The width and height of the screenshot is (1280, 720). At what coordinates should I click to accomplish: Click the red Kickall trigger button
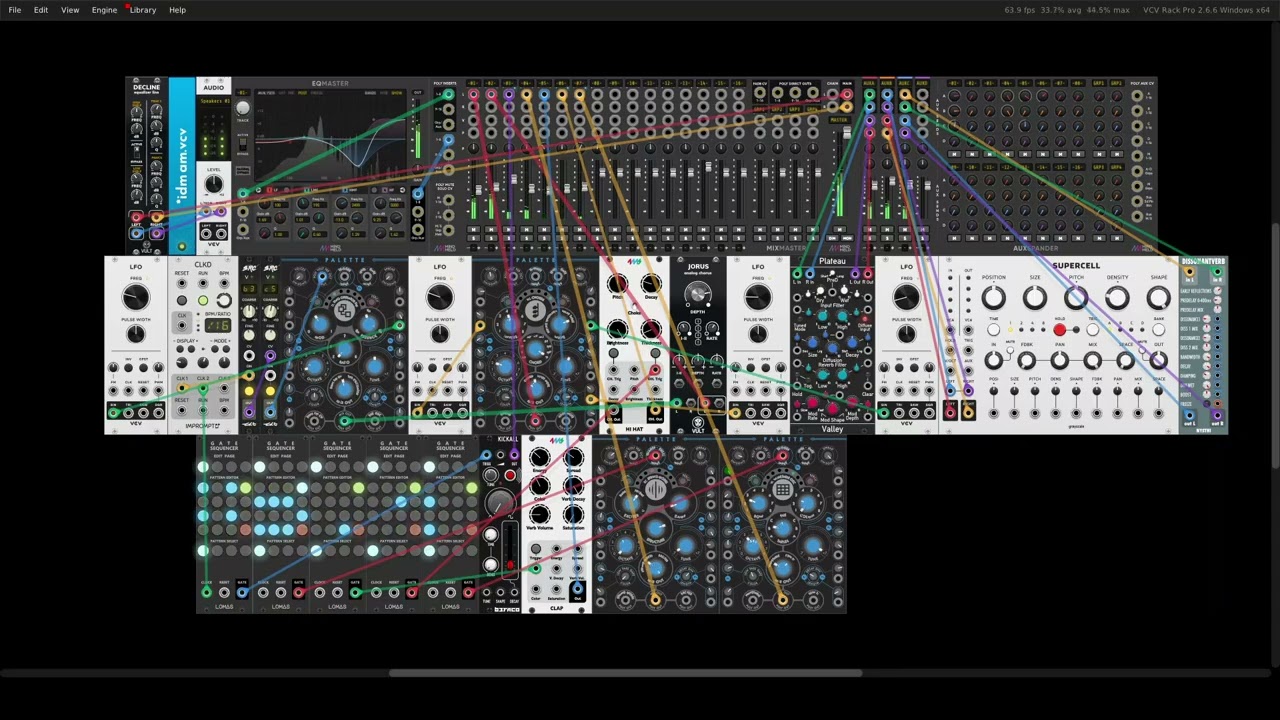point(510,475)
